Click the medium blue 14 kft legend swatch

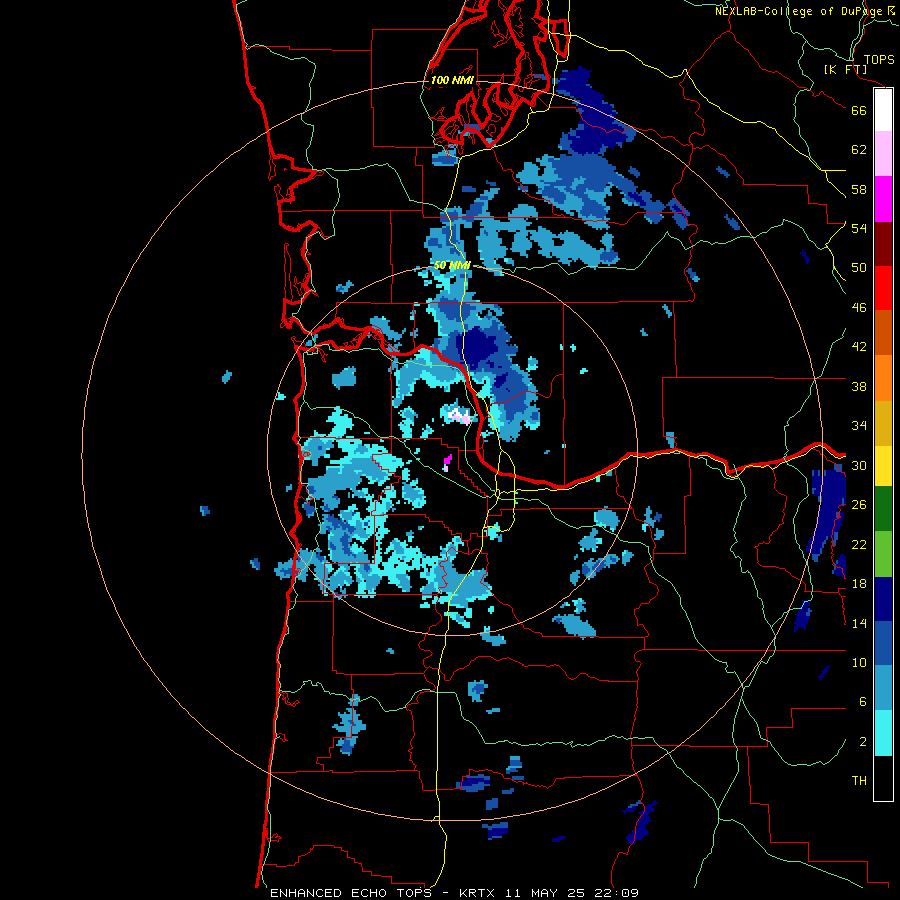click(x=883, y=643)
